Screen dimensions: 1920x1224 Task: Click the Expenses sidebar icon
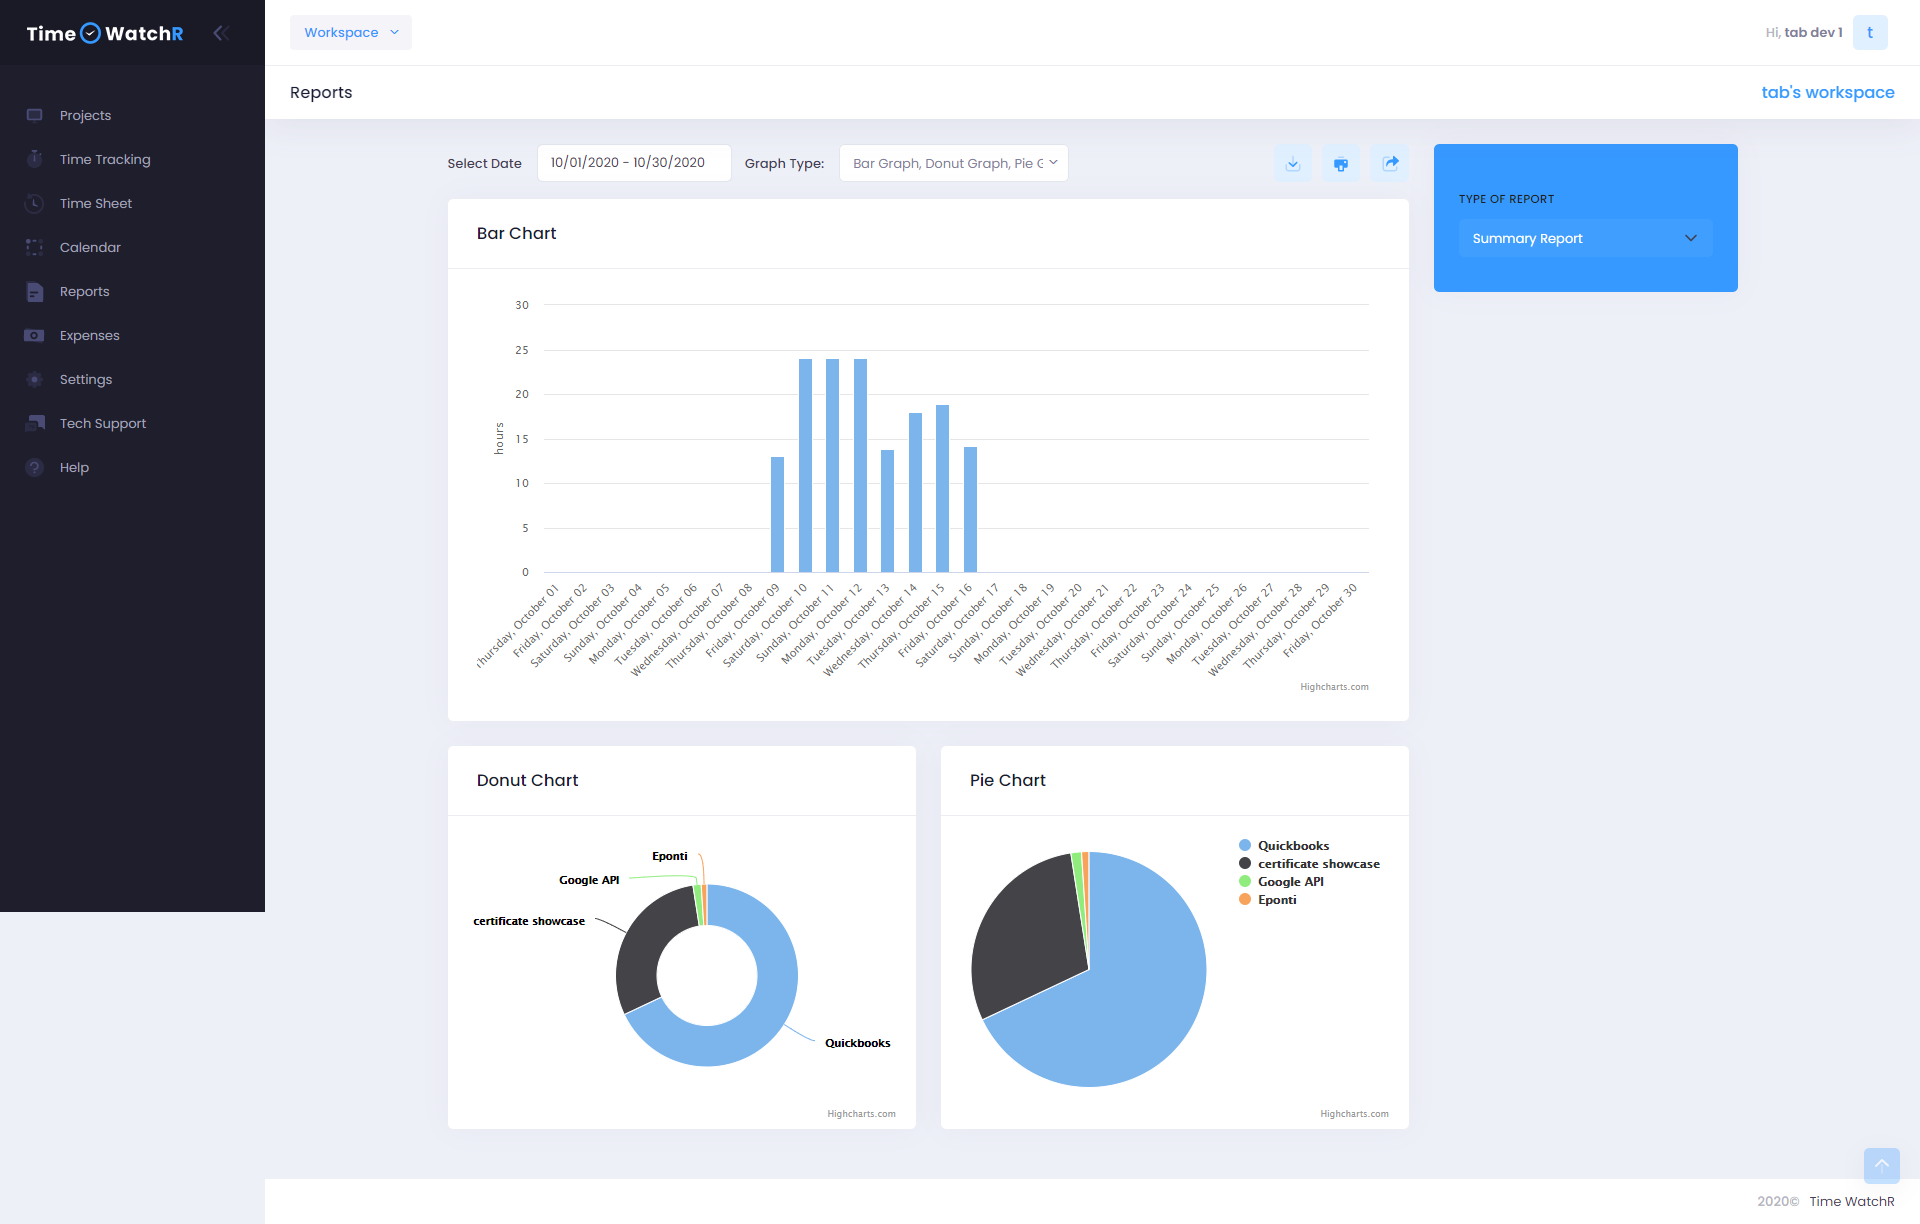coord(35,335)
